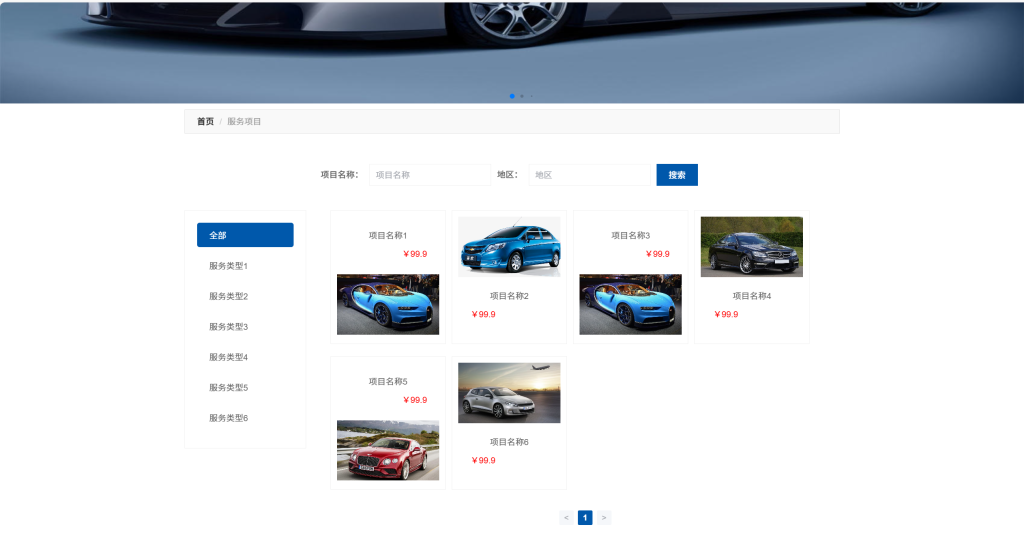Click the ¥99.9 price under 项目名称3
Screen dimensions: 1024x538
[x=657, y=254]
